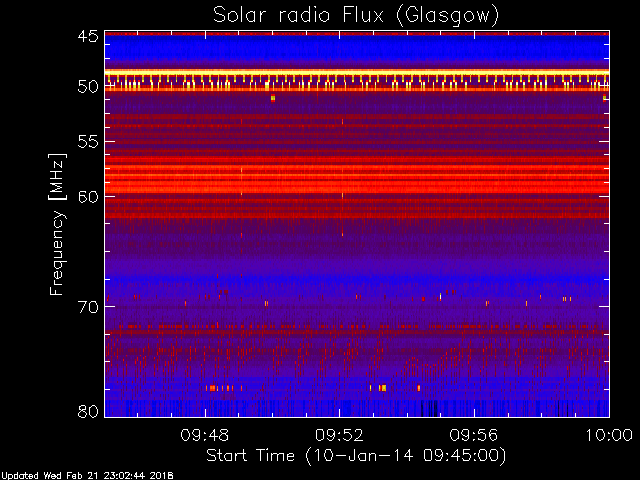Click the 'Frequency [MHz]' axis title

[57, 224]
